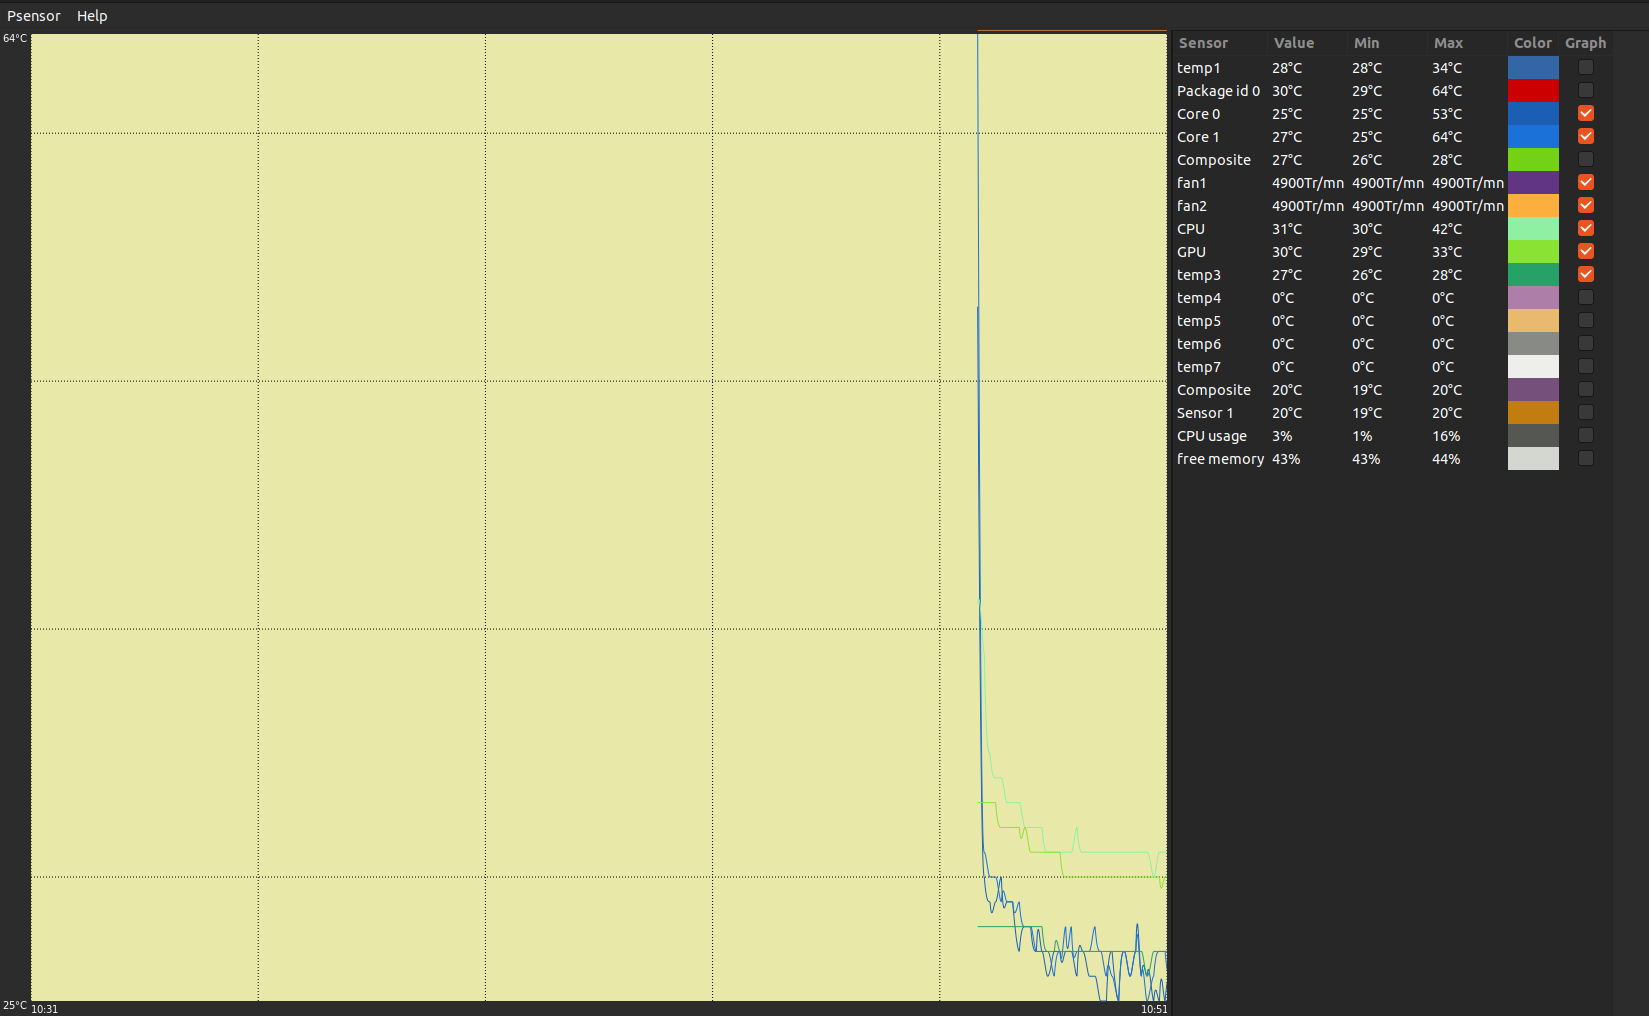Click the temp7 white color swatch
The image size is (1649, 1016).
click(1533, 366)
